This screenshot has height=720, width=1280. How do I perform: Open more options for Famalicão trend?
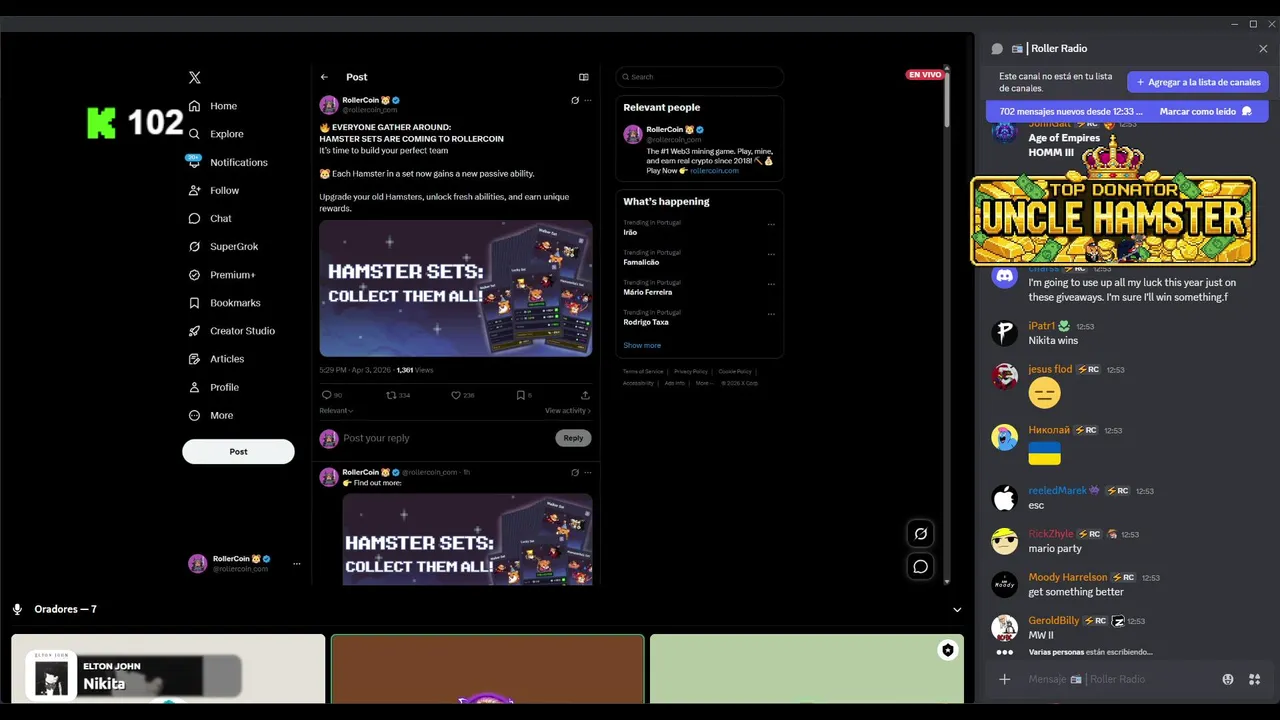[771, 255]
